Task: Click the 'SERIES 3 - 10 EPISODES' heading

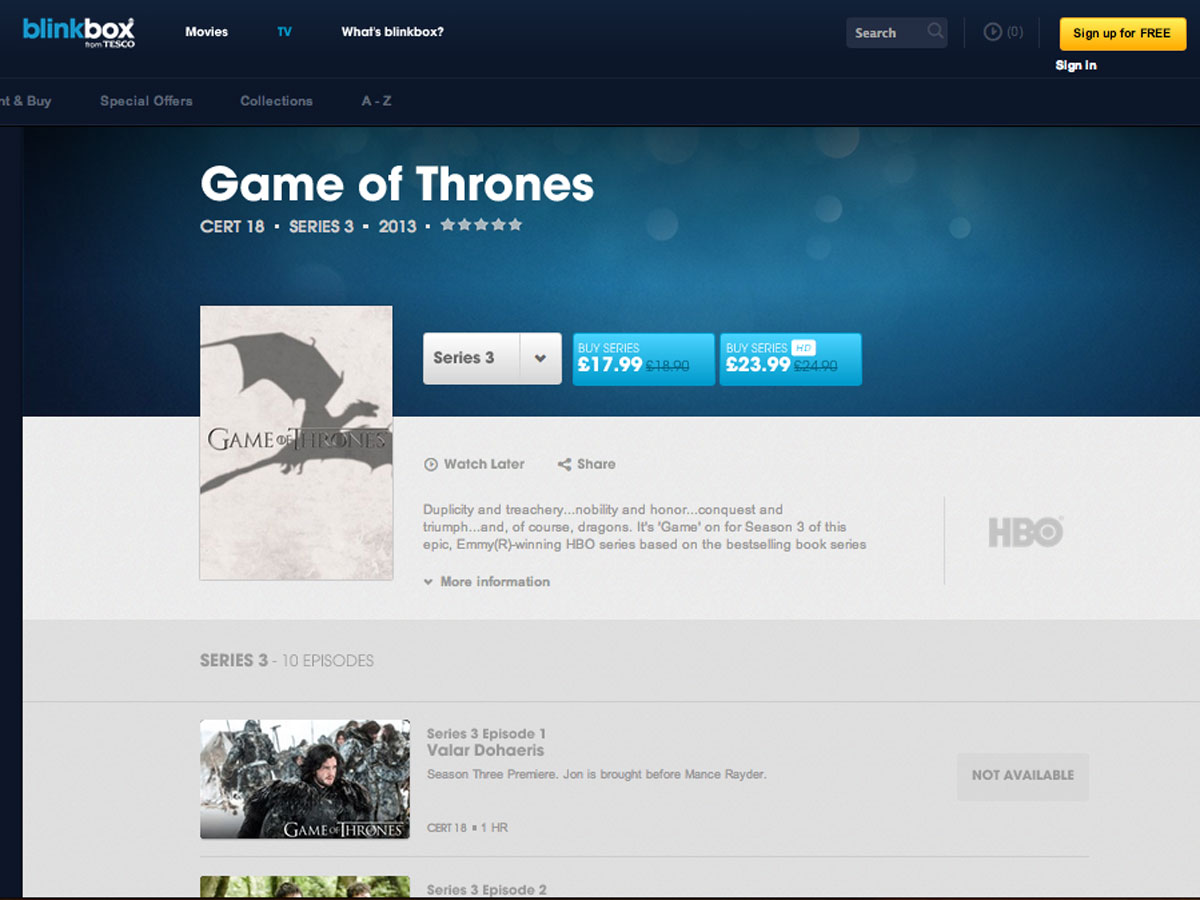Action: pyautogui.click(x=287, y=661)
